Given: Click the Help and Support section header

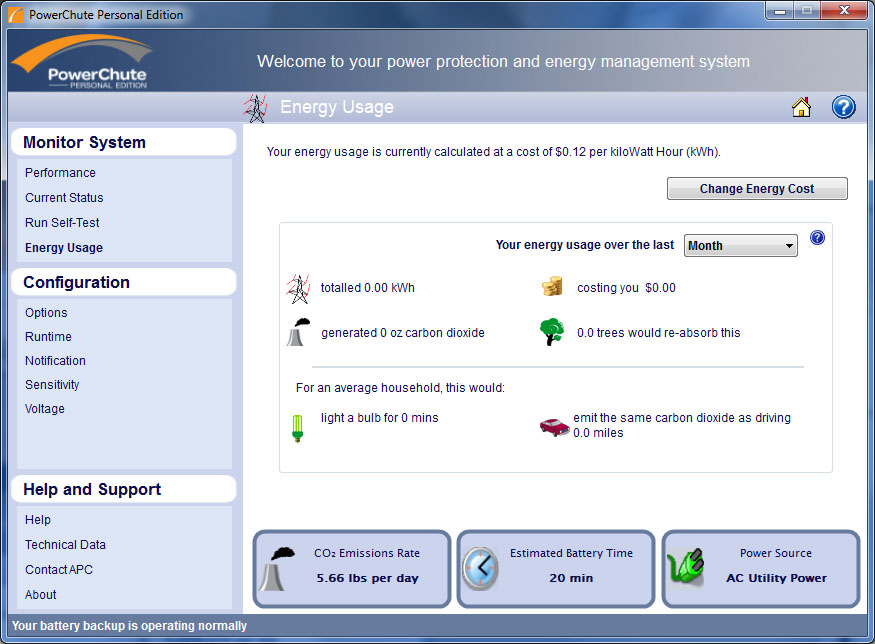Looking at the screenshot, I should pos(124,489).
